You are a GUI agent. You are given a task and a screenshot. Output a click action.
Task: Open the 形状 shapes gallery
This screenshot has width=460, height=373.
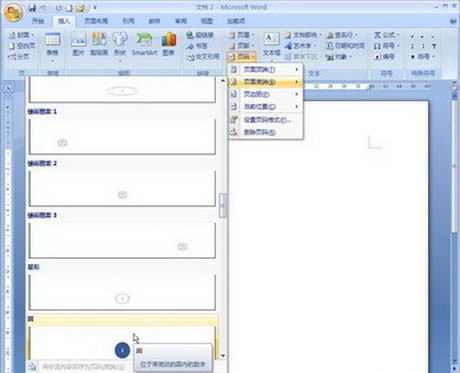pos(120,46)
